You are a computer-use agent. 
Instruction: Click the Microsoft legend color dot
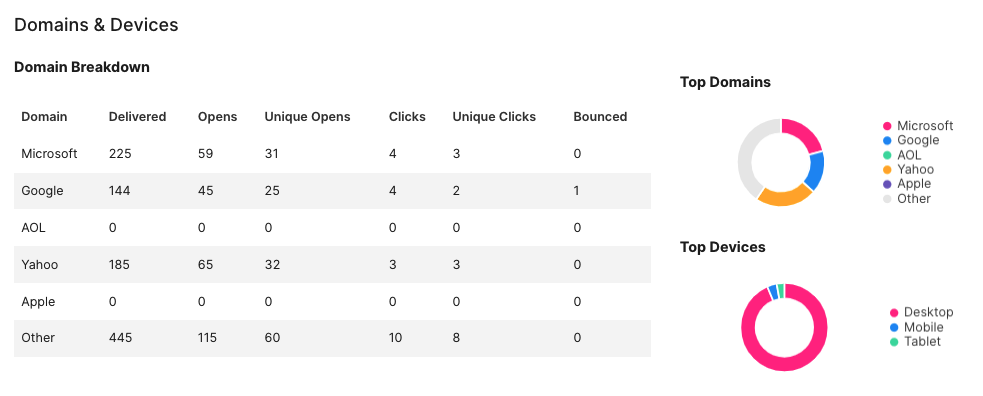point(887,126)
